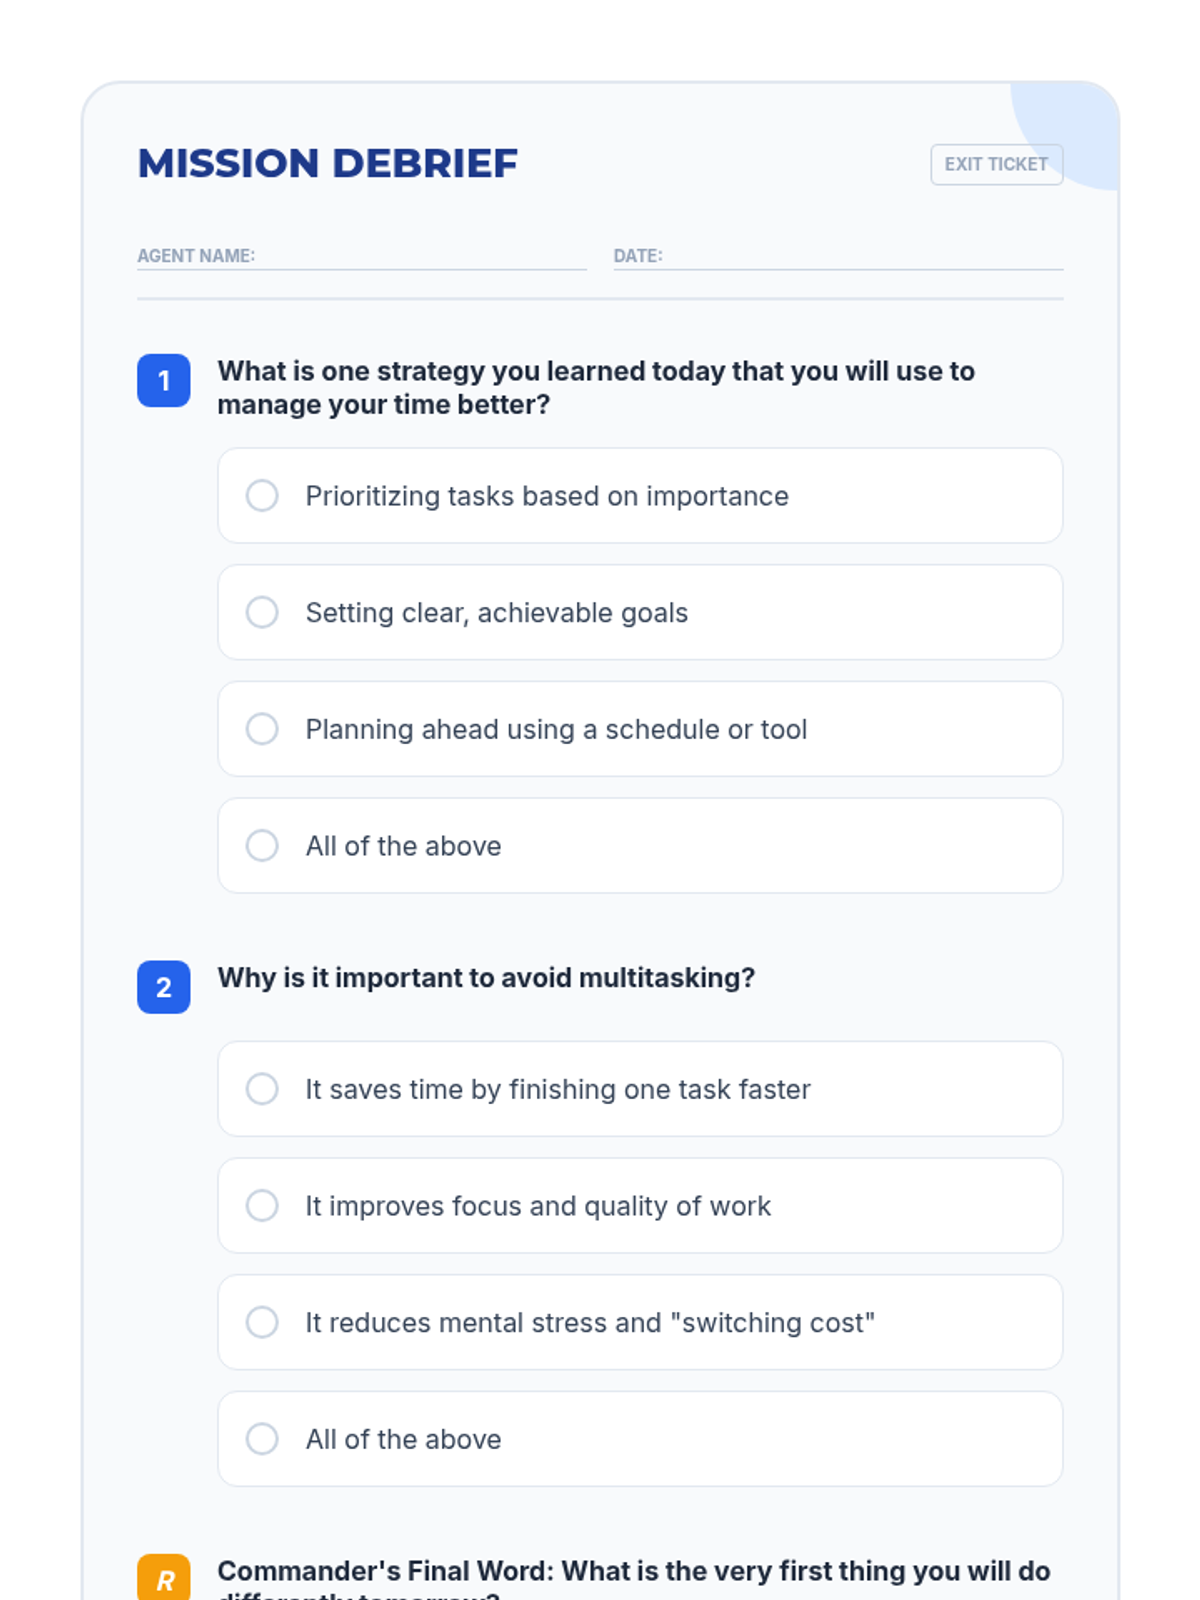The height and width of the screenshot is (1600, 1200).
Task: Select "All of the above" for question 1
Action: point(262,846)
